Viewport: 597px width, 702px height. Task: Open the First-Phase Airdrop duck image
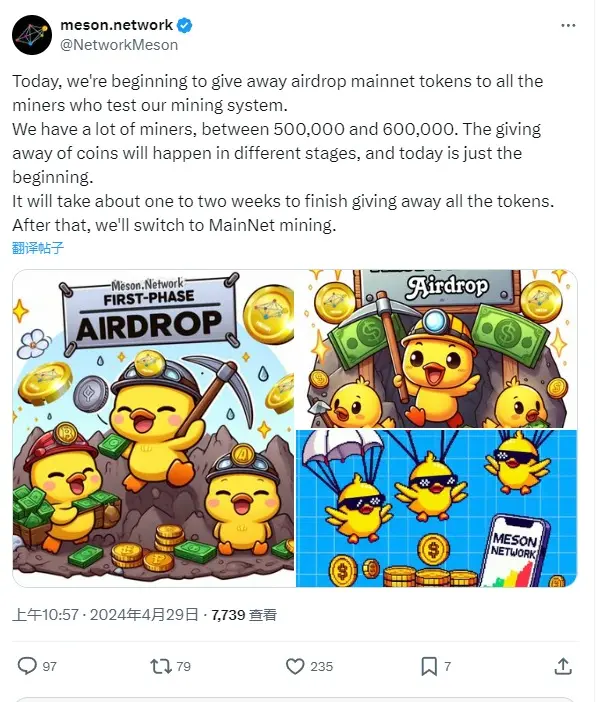click(x=153, y=428)
